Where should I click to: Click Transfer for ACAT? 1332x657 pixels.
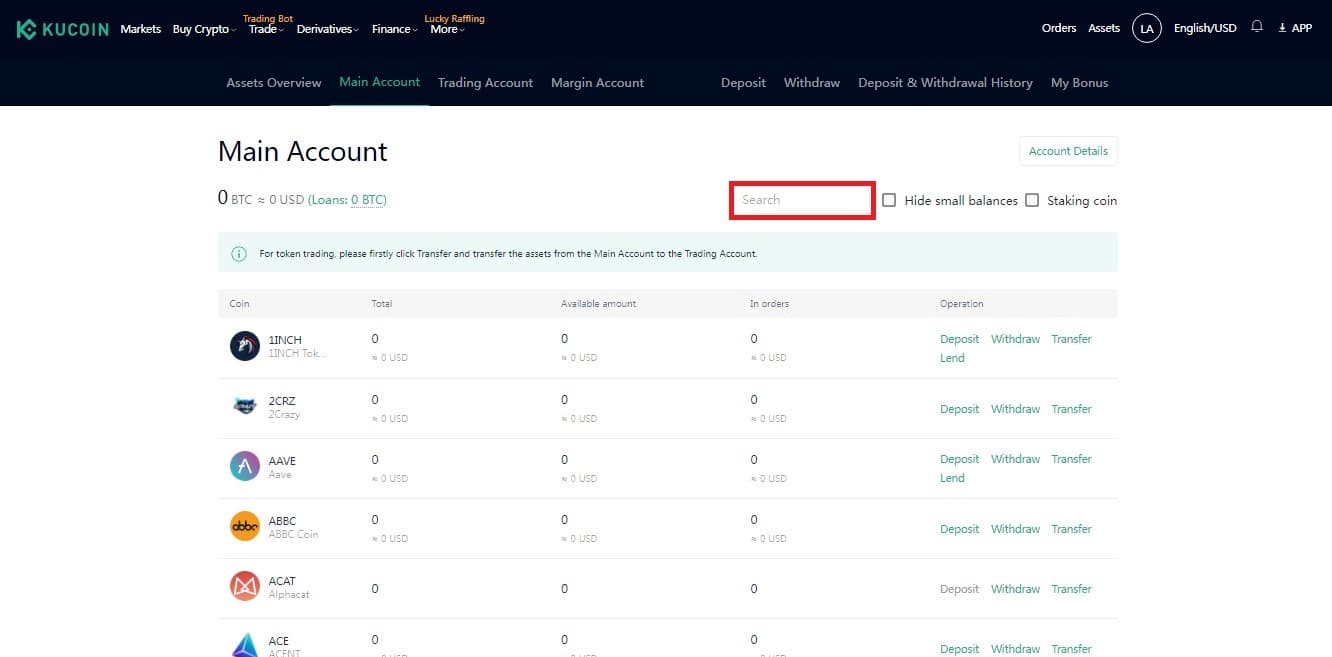click(x=1071, y=589)
